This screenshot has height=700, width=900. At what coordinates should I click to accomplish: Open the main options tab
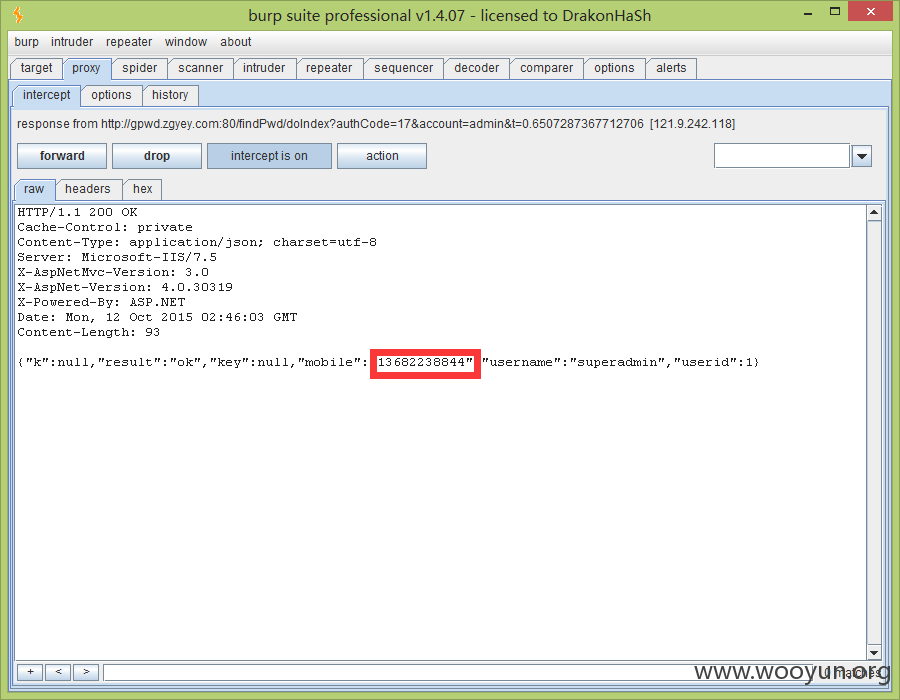point(614,68)
